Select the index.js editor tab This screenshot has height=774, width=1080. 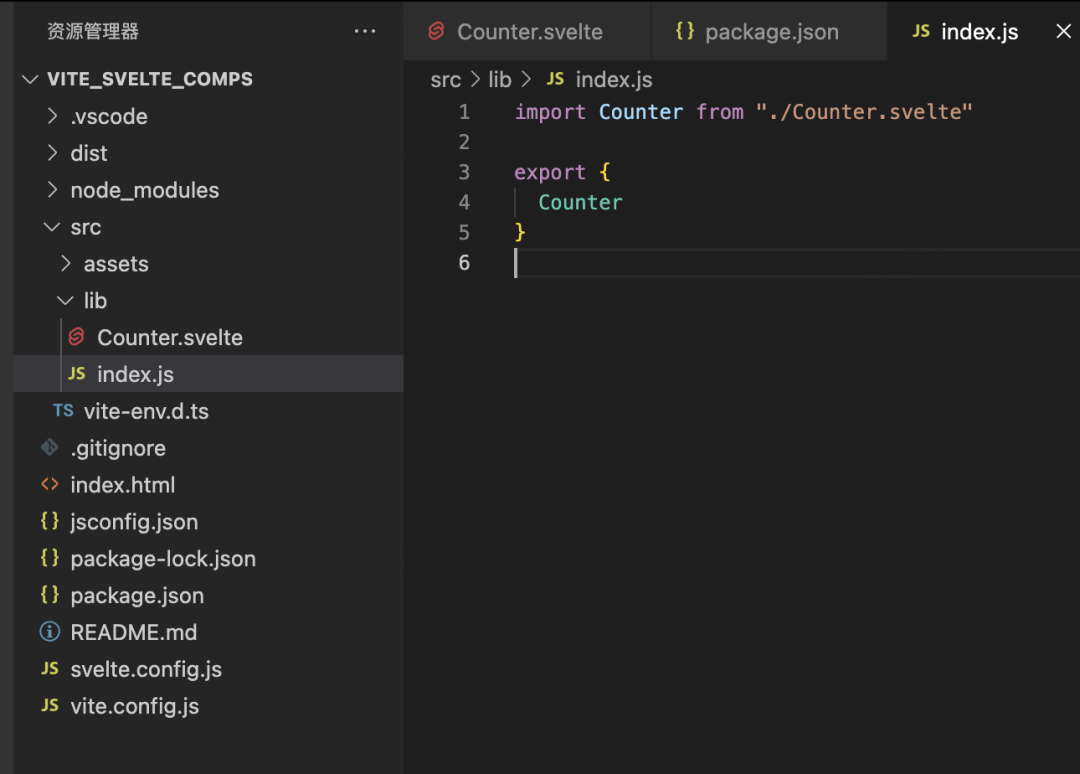984,32
